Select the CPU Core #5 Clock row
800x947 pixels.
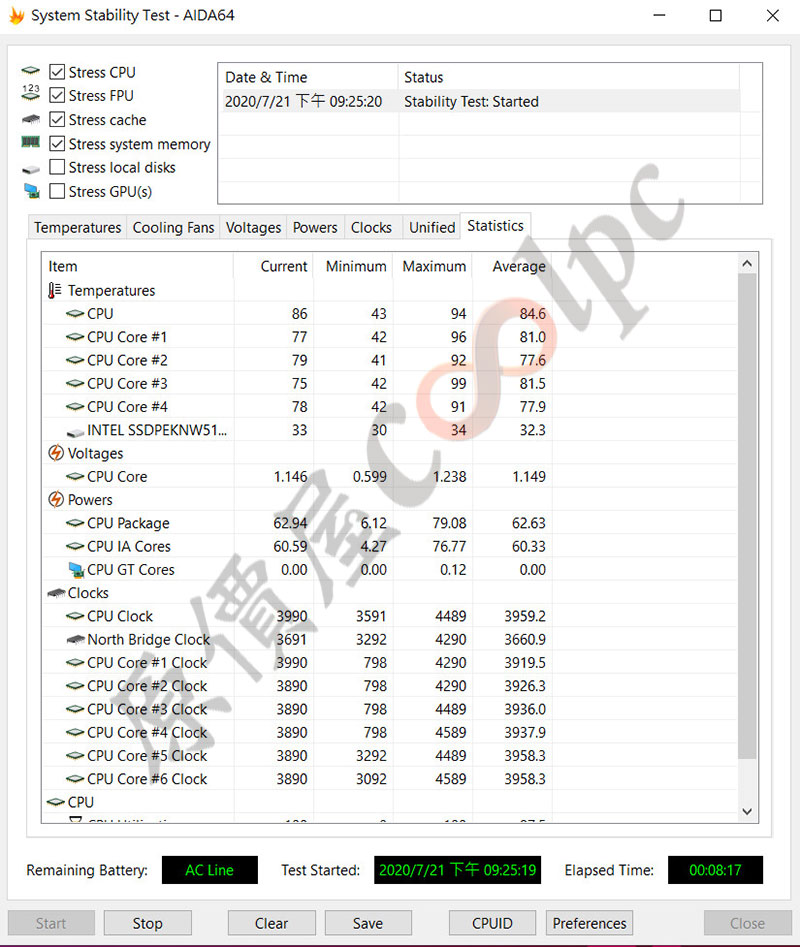(x=389, y=756)
